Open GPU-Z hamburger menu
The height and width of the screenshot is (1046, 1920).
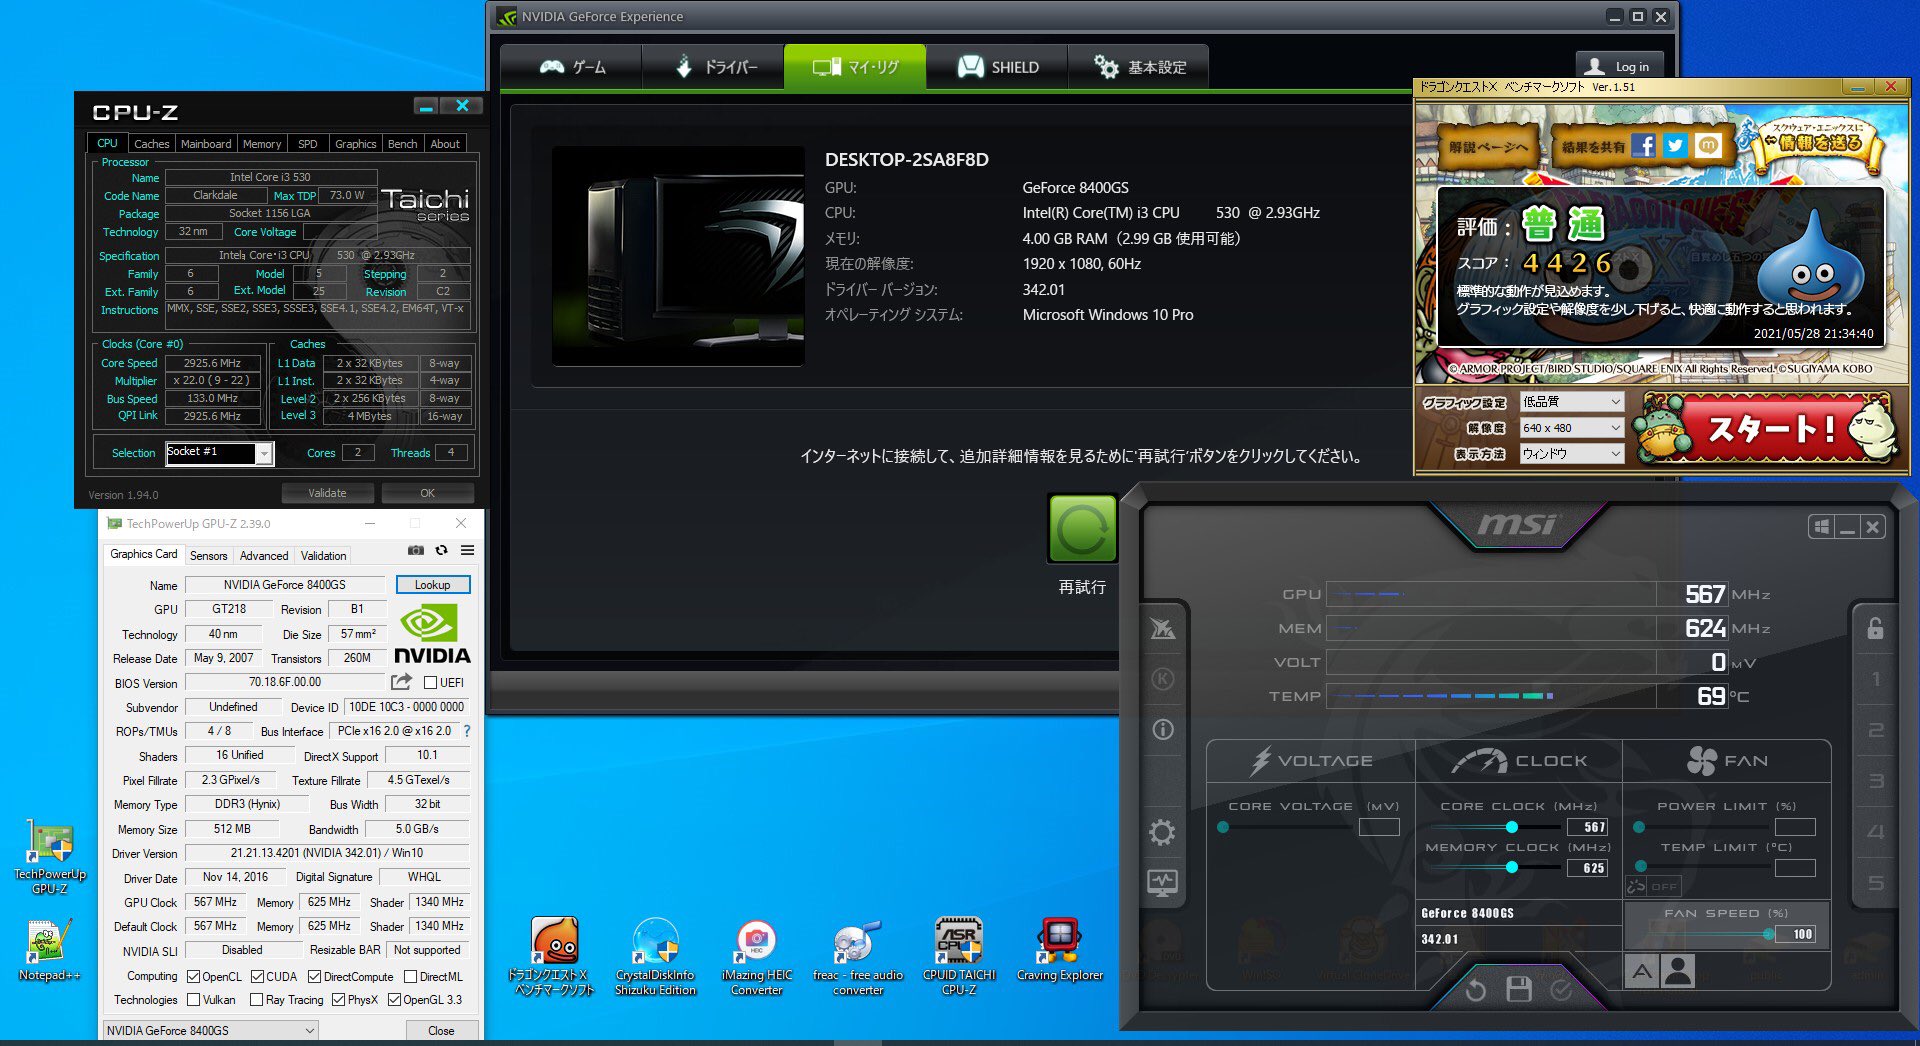pos(467,550)
